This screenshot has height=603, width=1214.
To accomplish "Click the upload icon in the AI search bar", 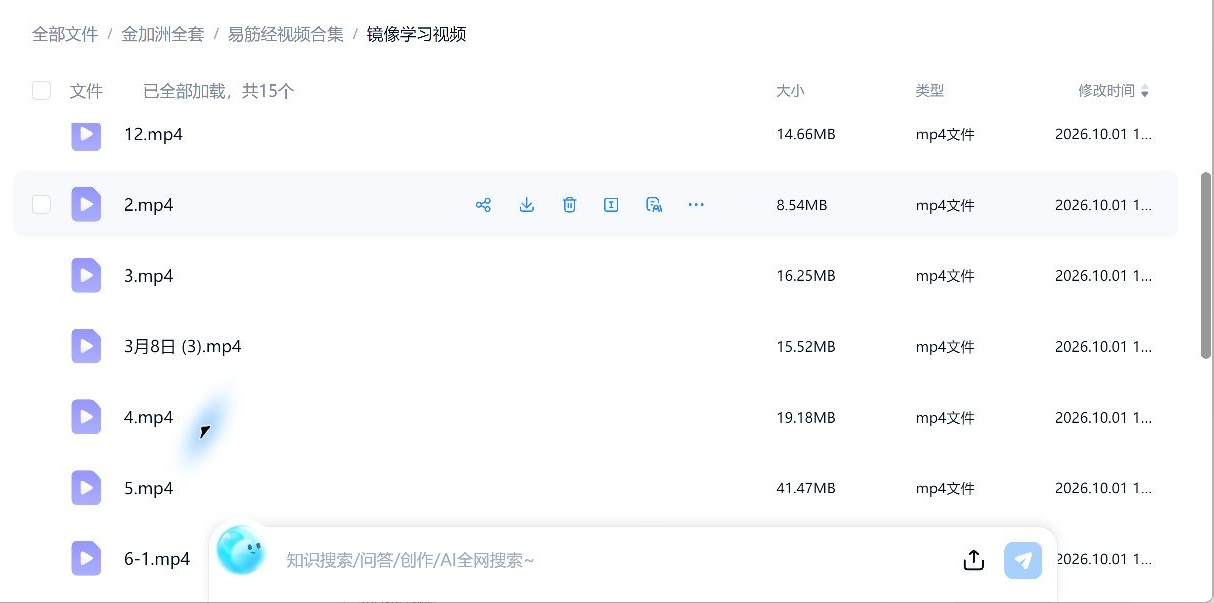I will pos(974,560).
